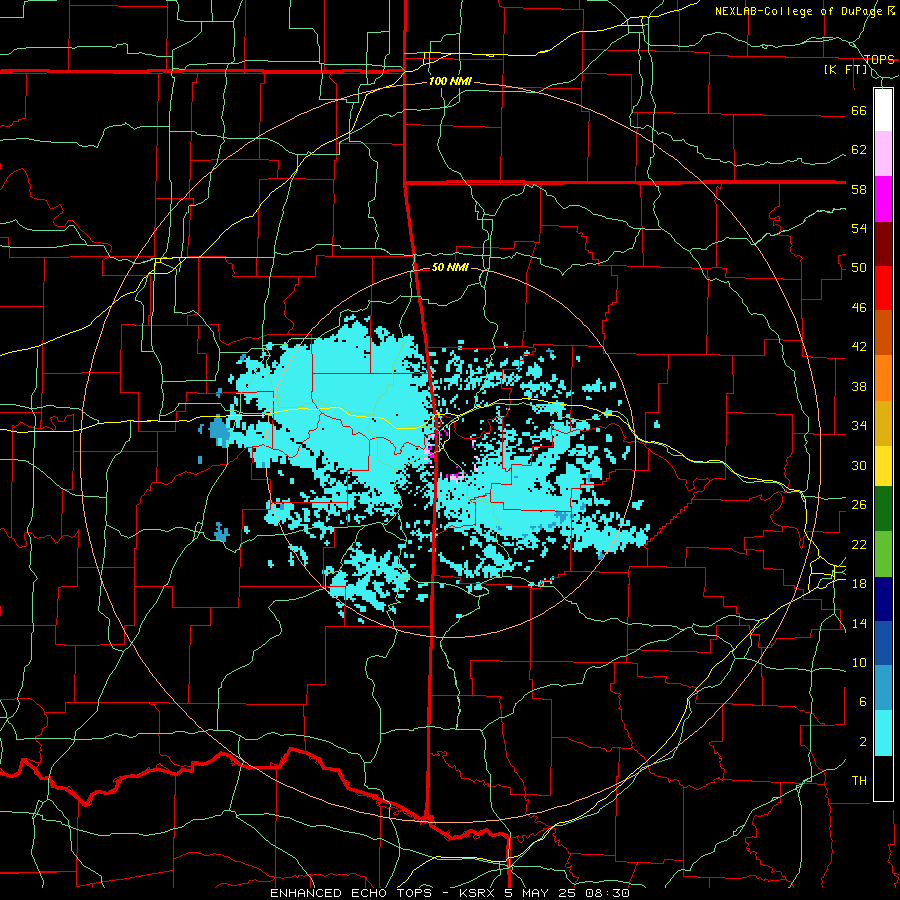Click the '50 NMI' range ring label
Image resolution: width=900 pixels, height=900 pixels.
[450, 267]
